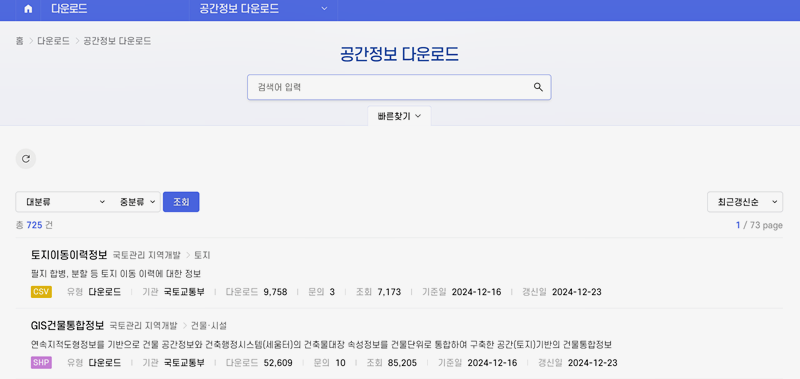
Task: Click the 1 / 73 page indicator
Action: [x=759, y=225]
